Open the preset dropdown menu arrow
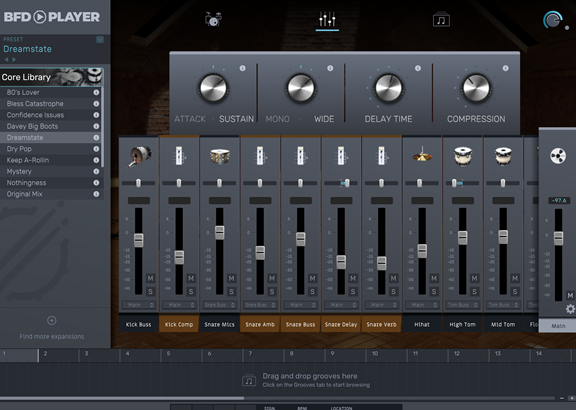This screenshot has height=410, width=576. 100,39
